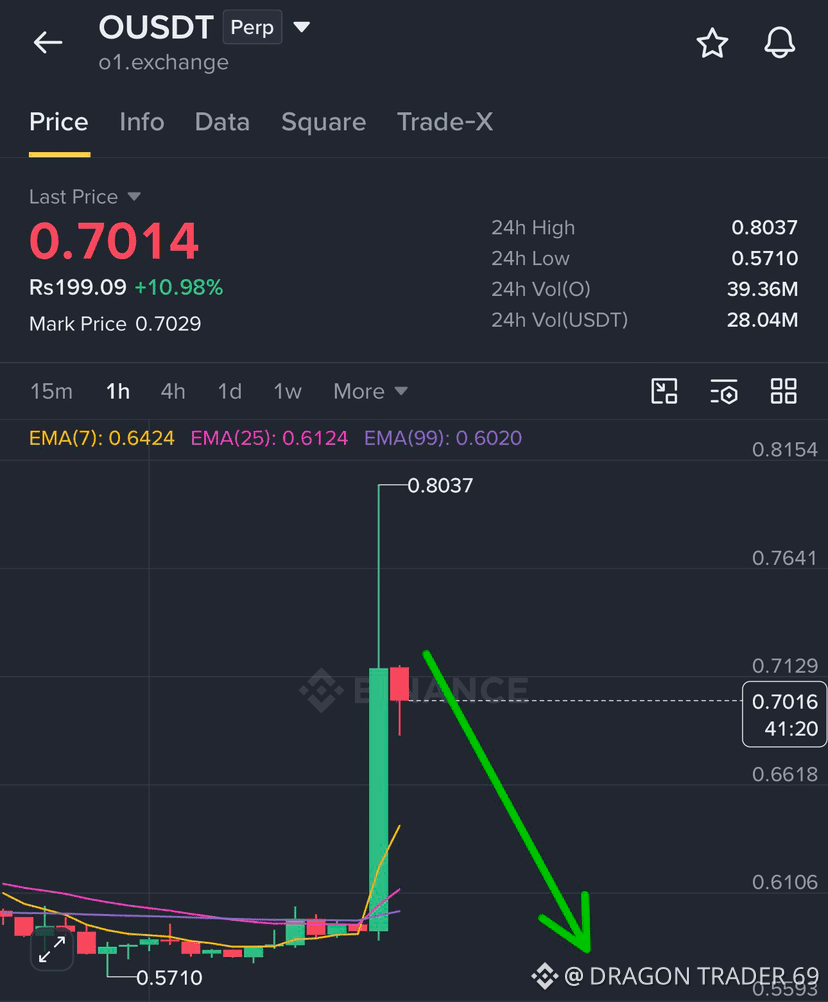
Task: Click the current price tag 0.7016
Action: 785,714
